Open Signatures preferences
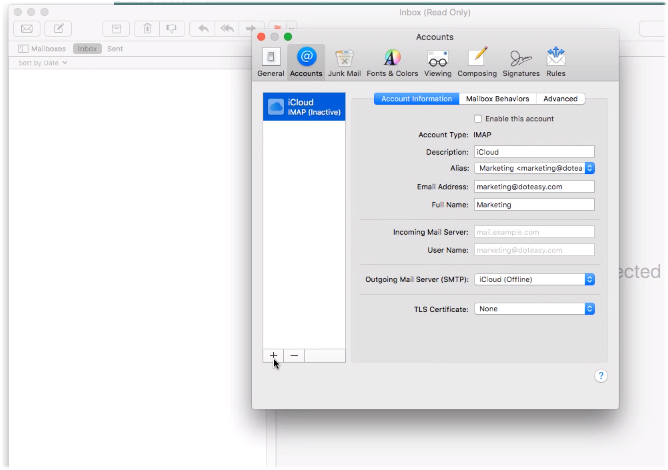This screenshot has width=668, height=470. click(x=521, y=62)
